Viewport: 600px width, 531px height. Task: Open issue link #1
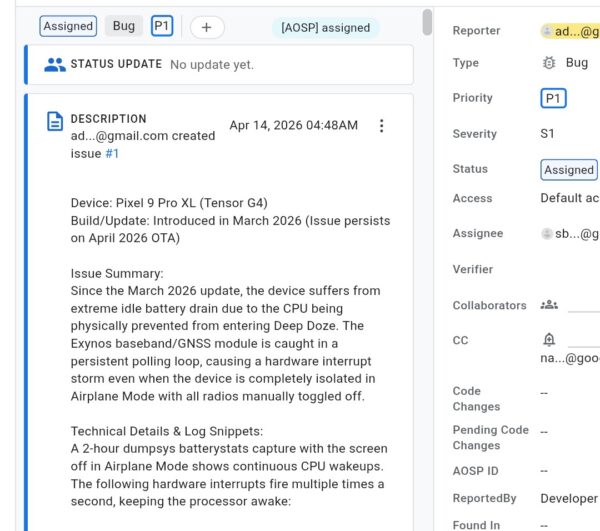coord(112,154)
